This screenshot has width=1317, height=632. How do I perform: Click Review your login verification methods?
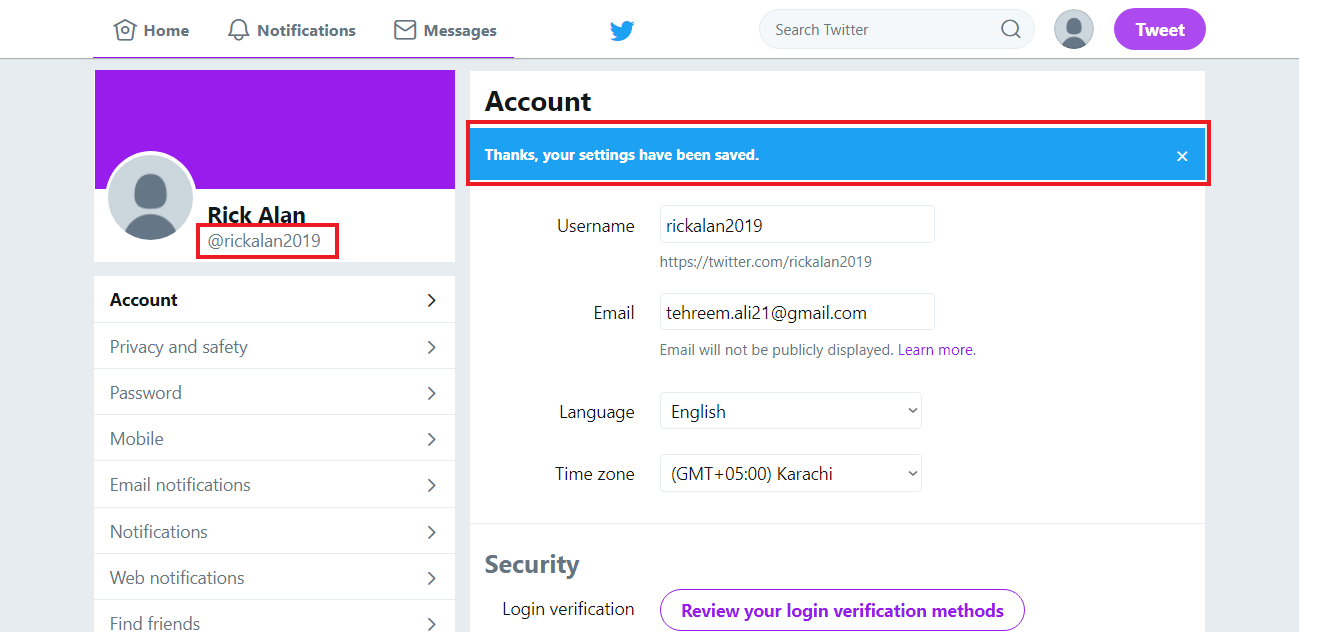(x=841, y=610)
